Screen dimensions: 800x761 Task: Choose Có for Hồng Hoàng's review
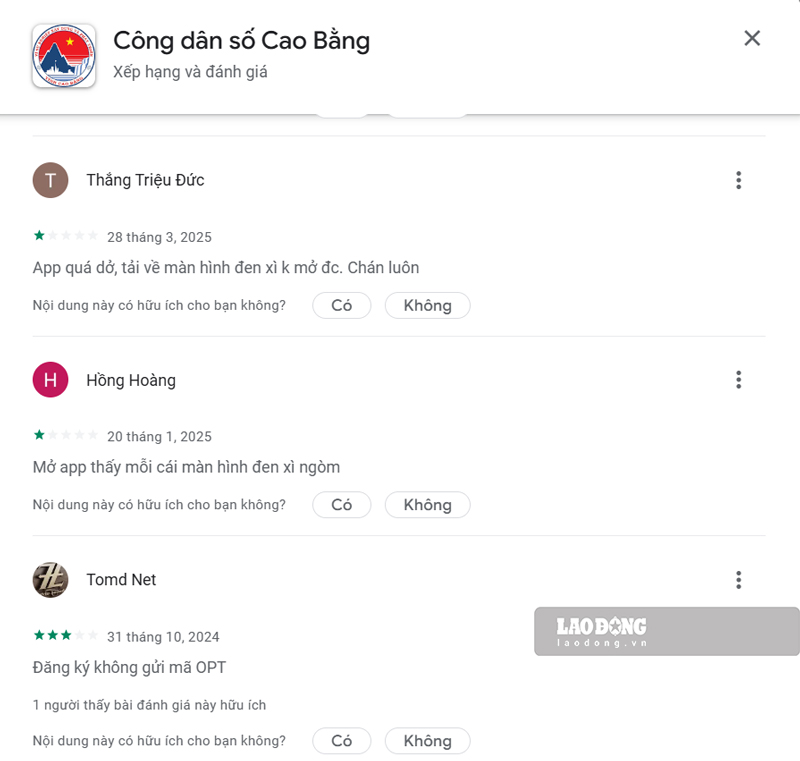[342, 504]
